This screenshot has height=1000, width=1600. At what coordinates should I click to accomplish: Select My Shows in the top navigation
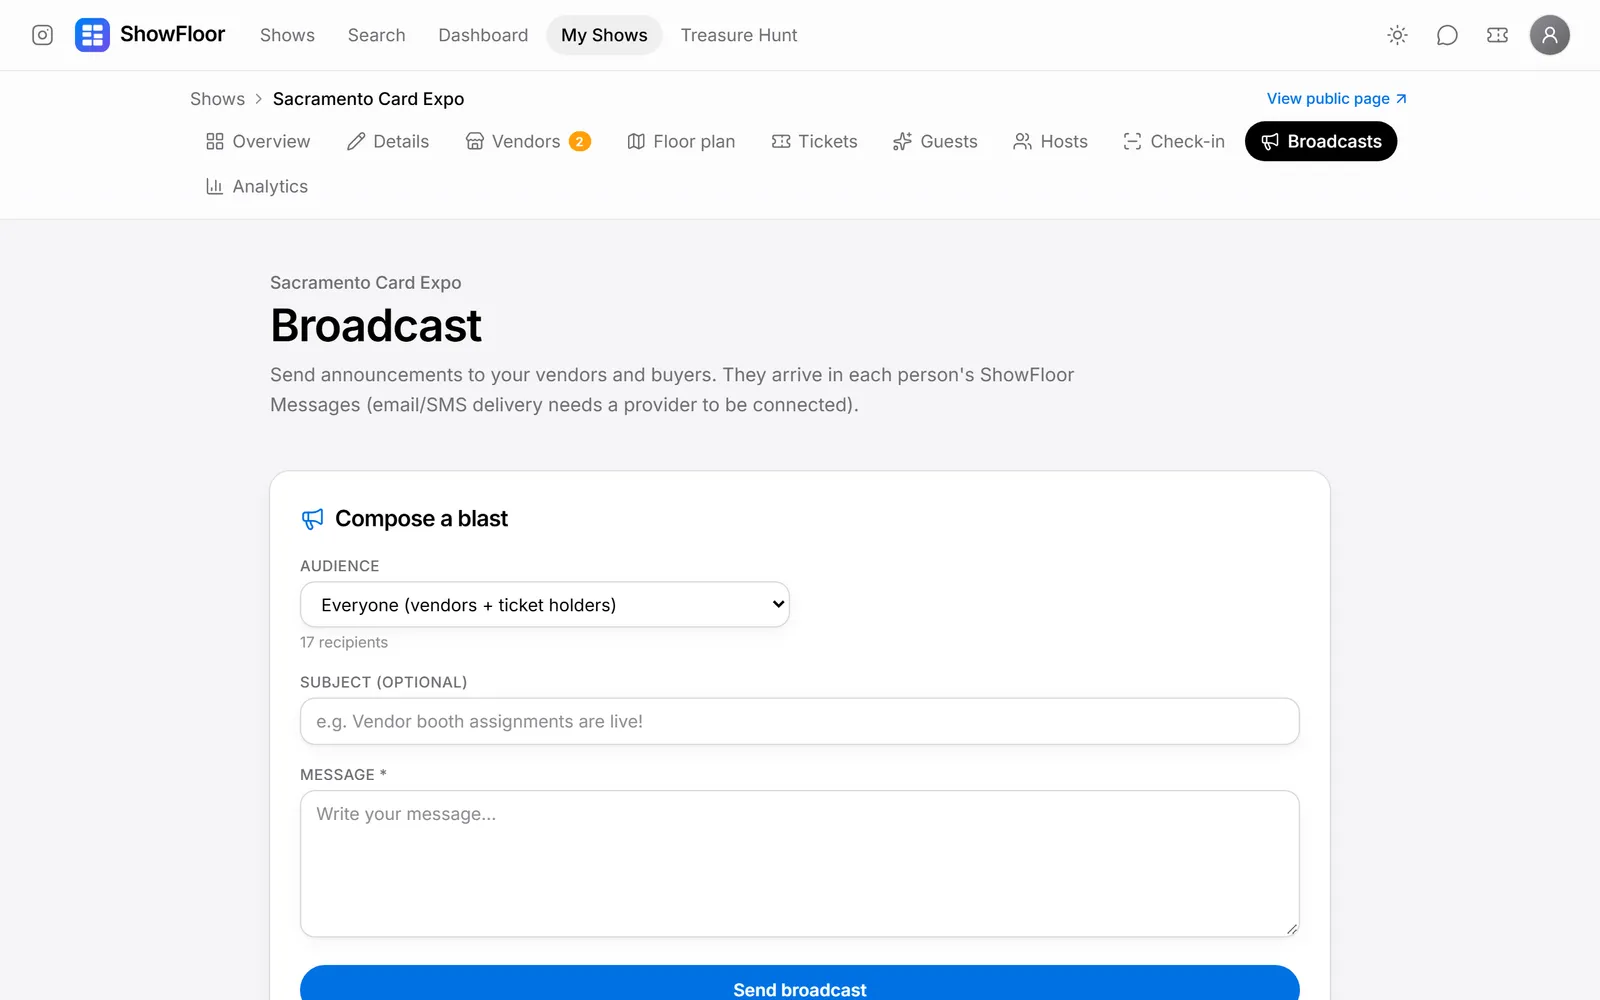pos(604,35)
